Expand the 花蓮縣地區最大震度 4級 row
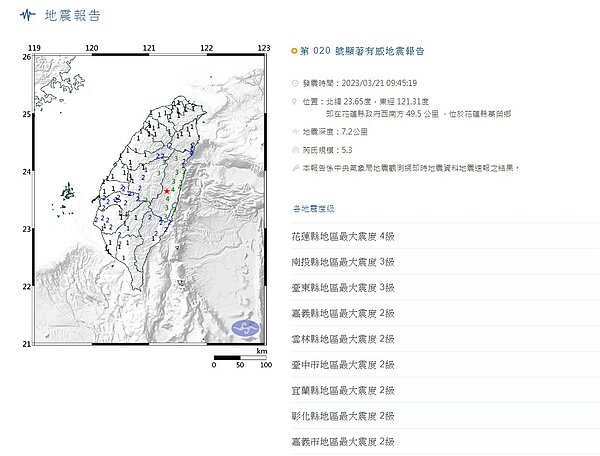The height and width of the screenshot is (456, 600). pos(445,236)
